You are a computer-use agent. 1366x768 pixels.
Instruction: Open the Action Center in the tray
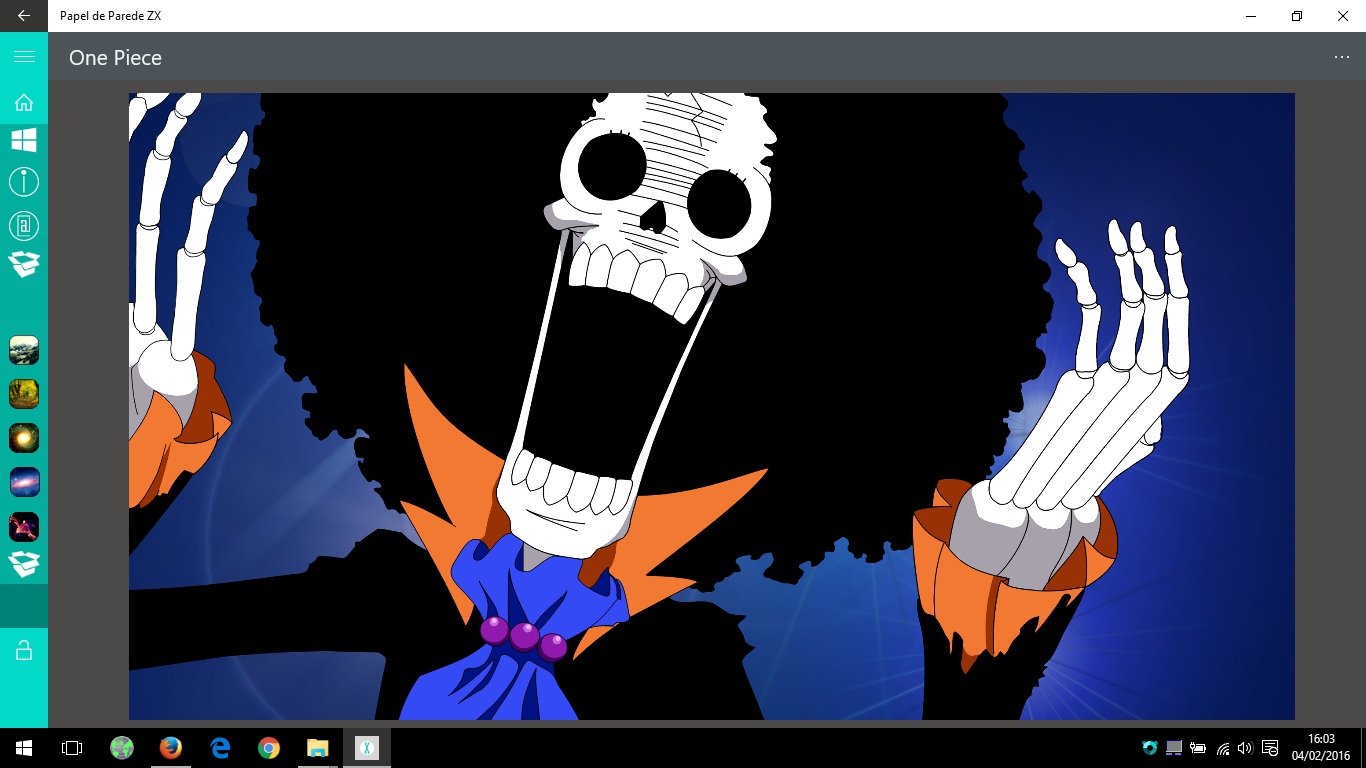[x=1269, y=747]
